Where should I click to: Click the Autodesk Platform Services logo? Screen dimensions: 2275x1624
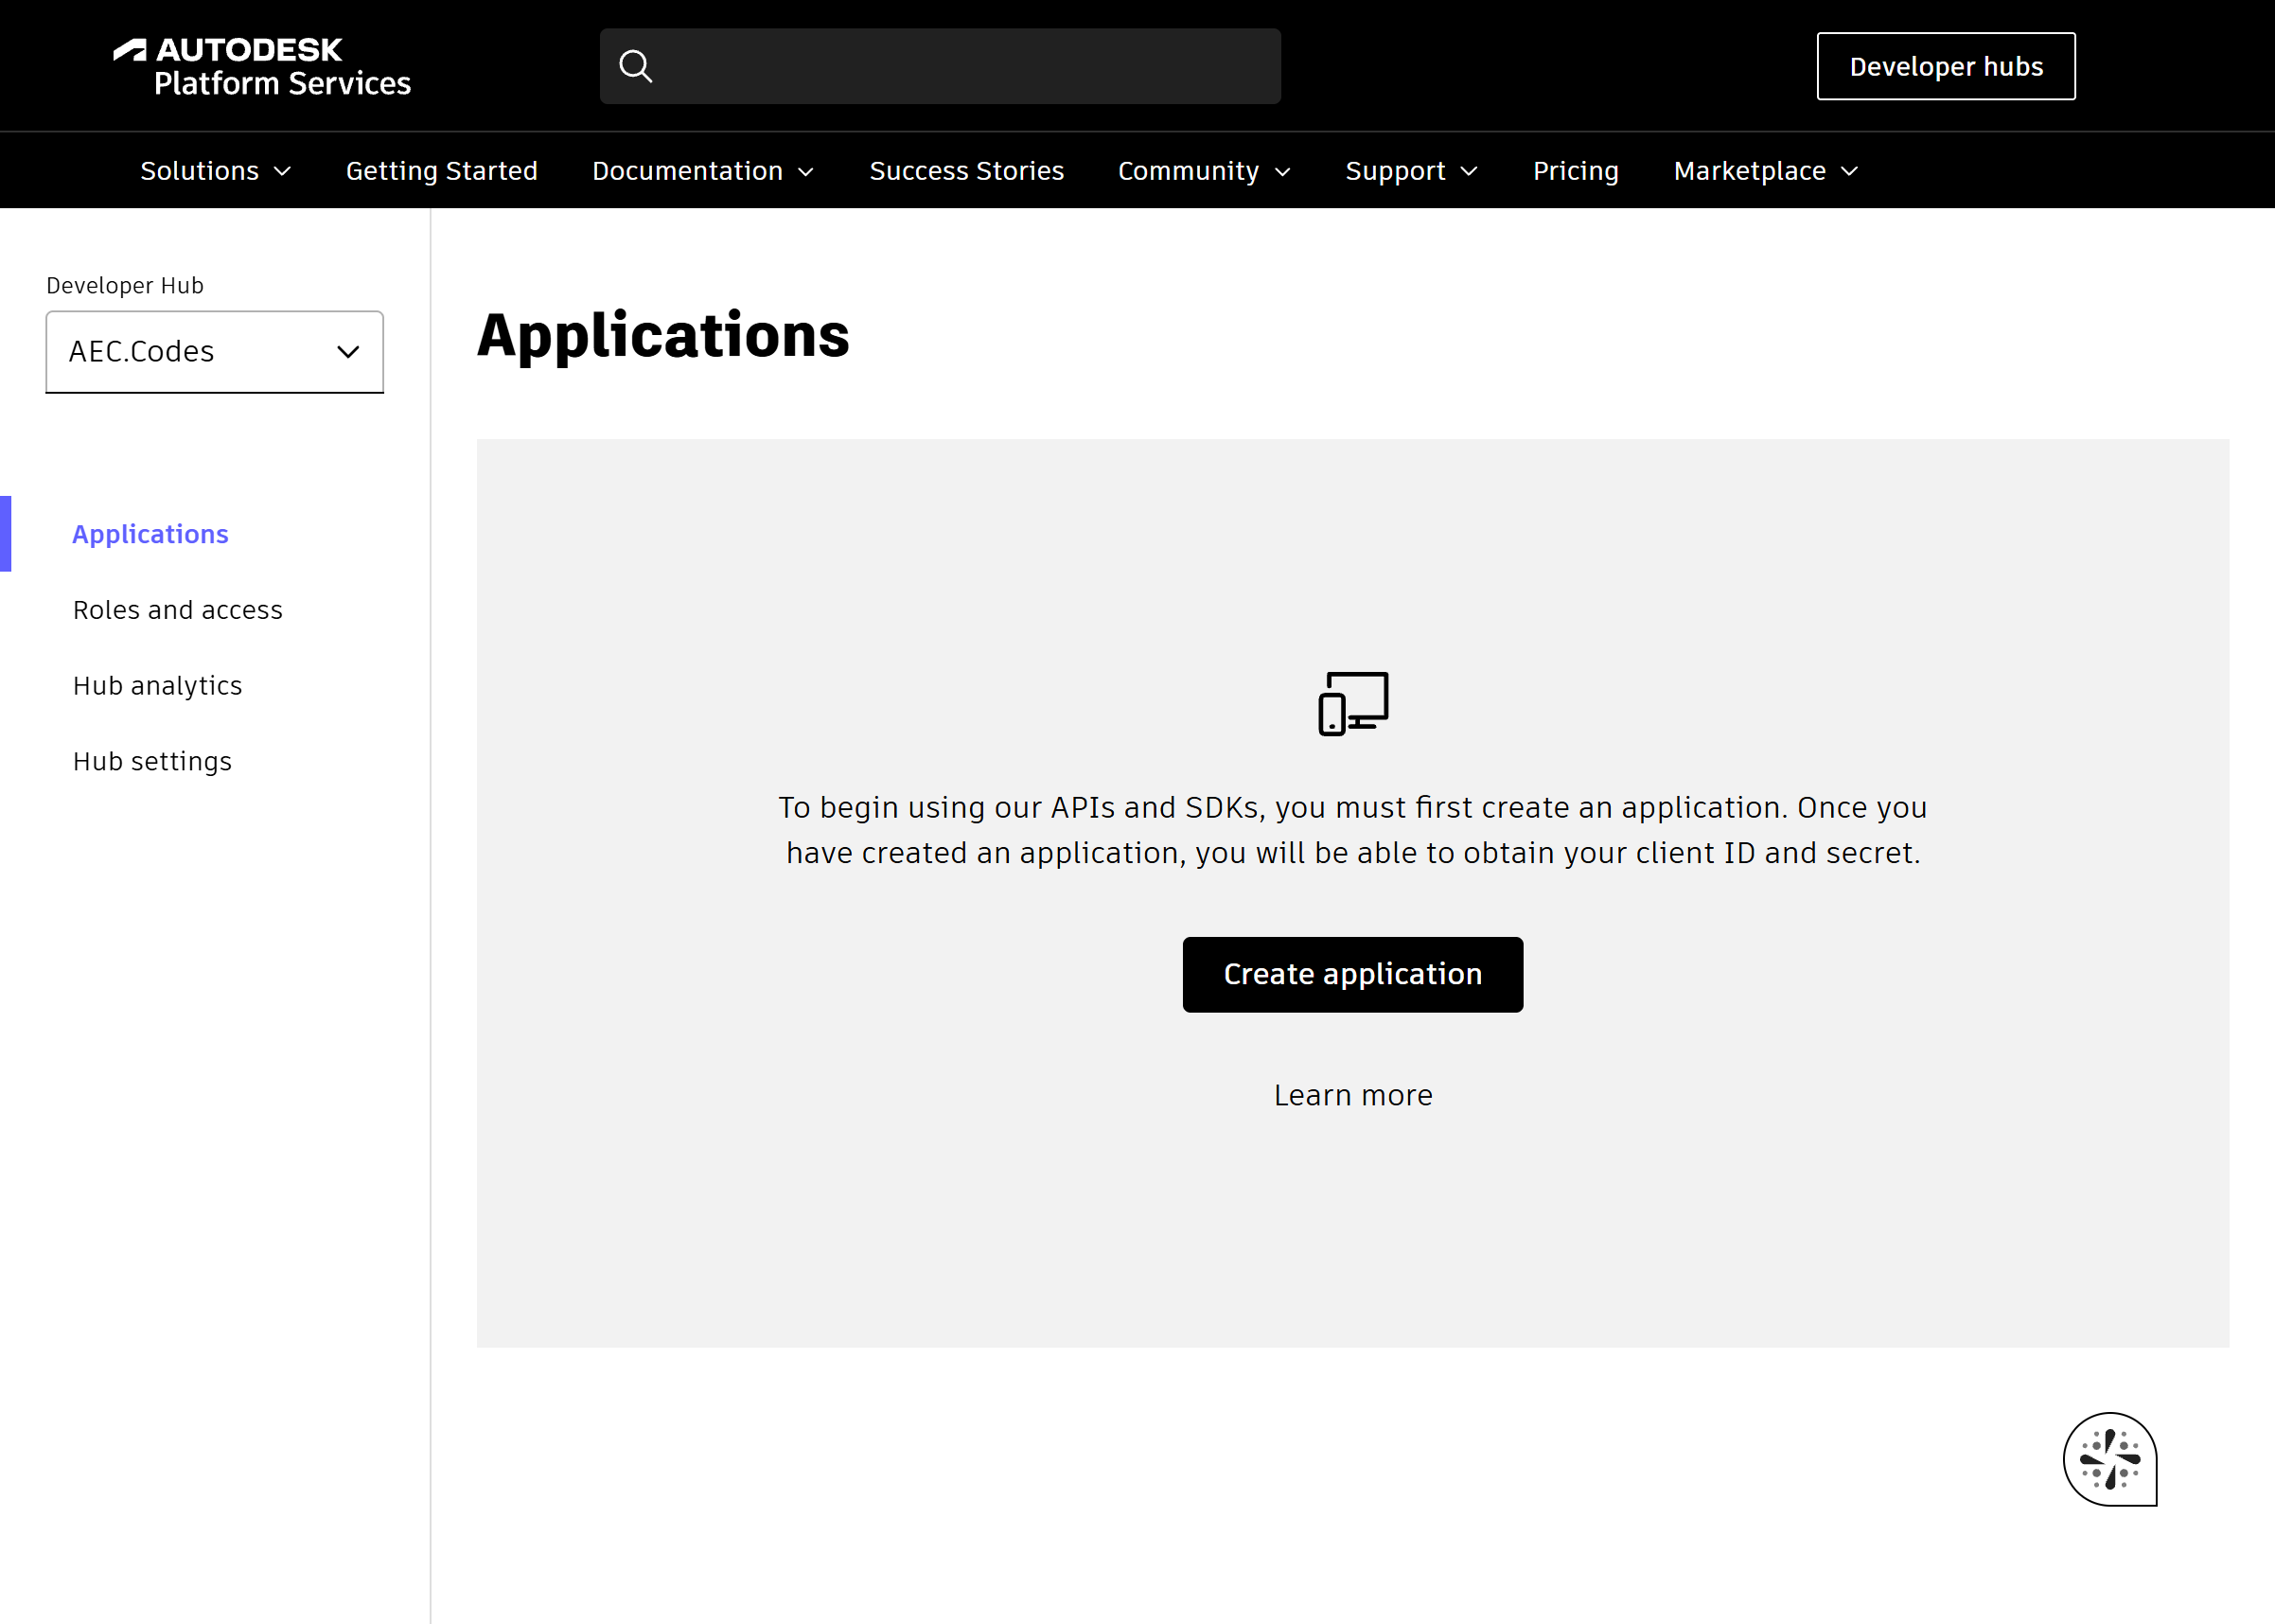click(x=262, y=67)
